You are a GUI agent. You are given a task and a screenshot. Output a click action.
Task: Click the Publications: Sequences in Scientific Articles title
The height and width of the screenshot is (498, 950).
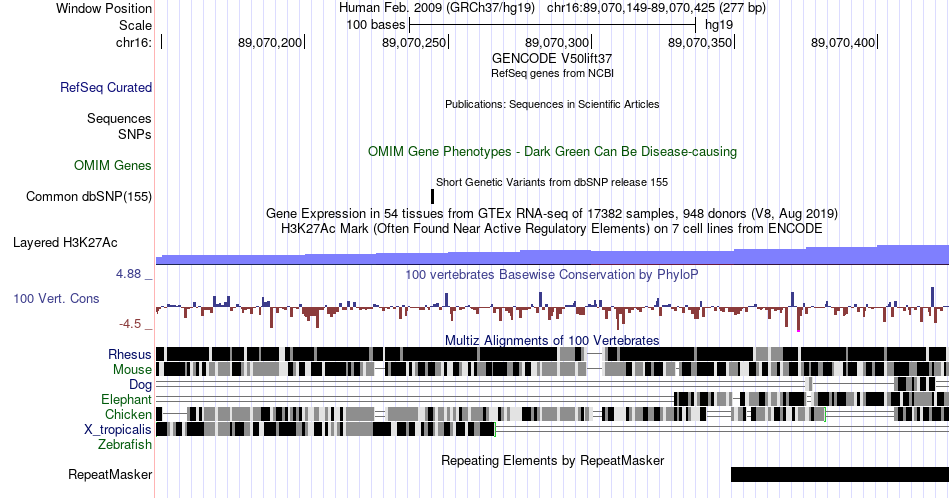coord(552,104)
